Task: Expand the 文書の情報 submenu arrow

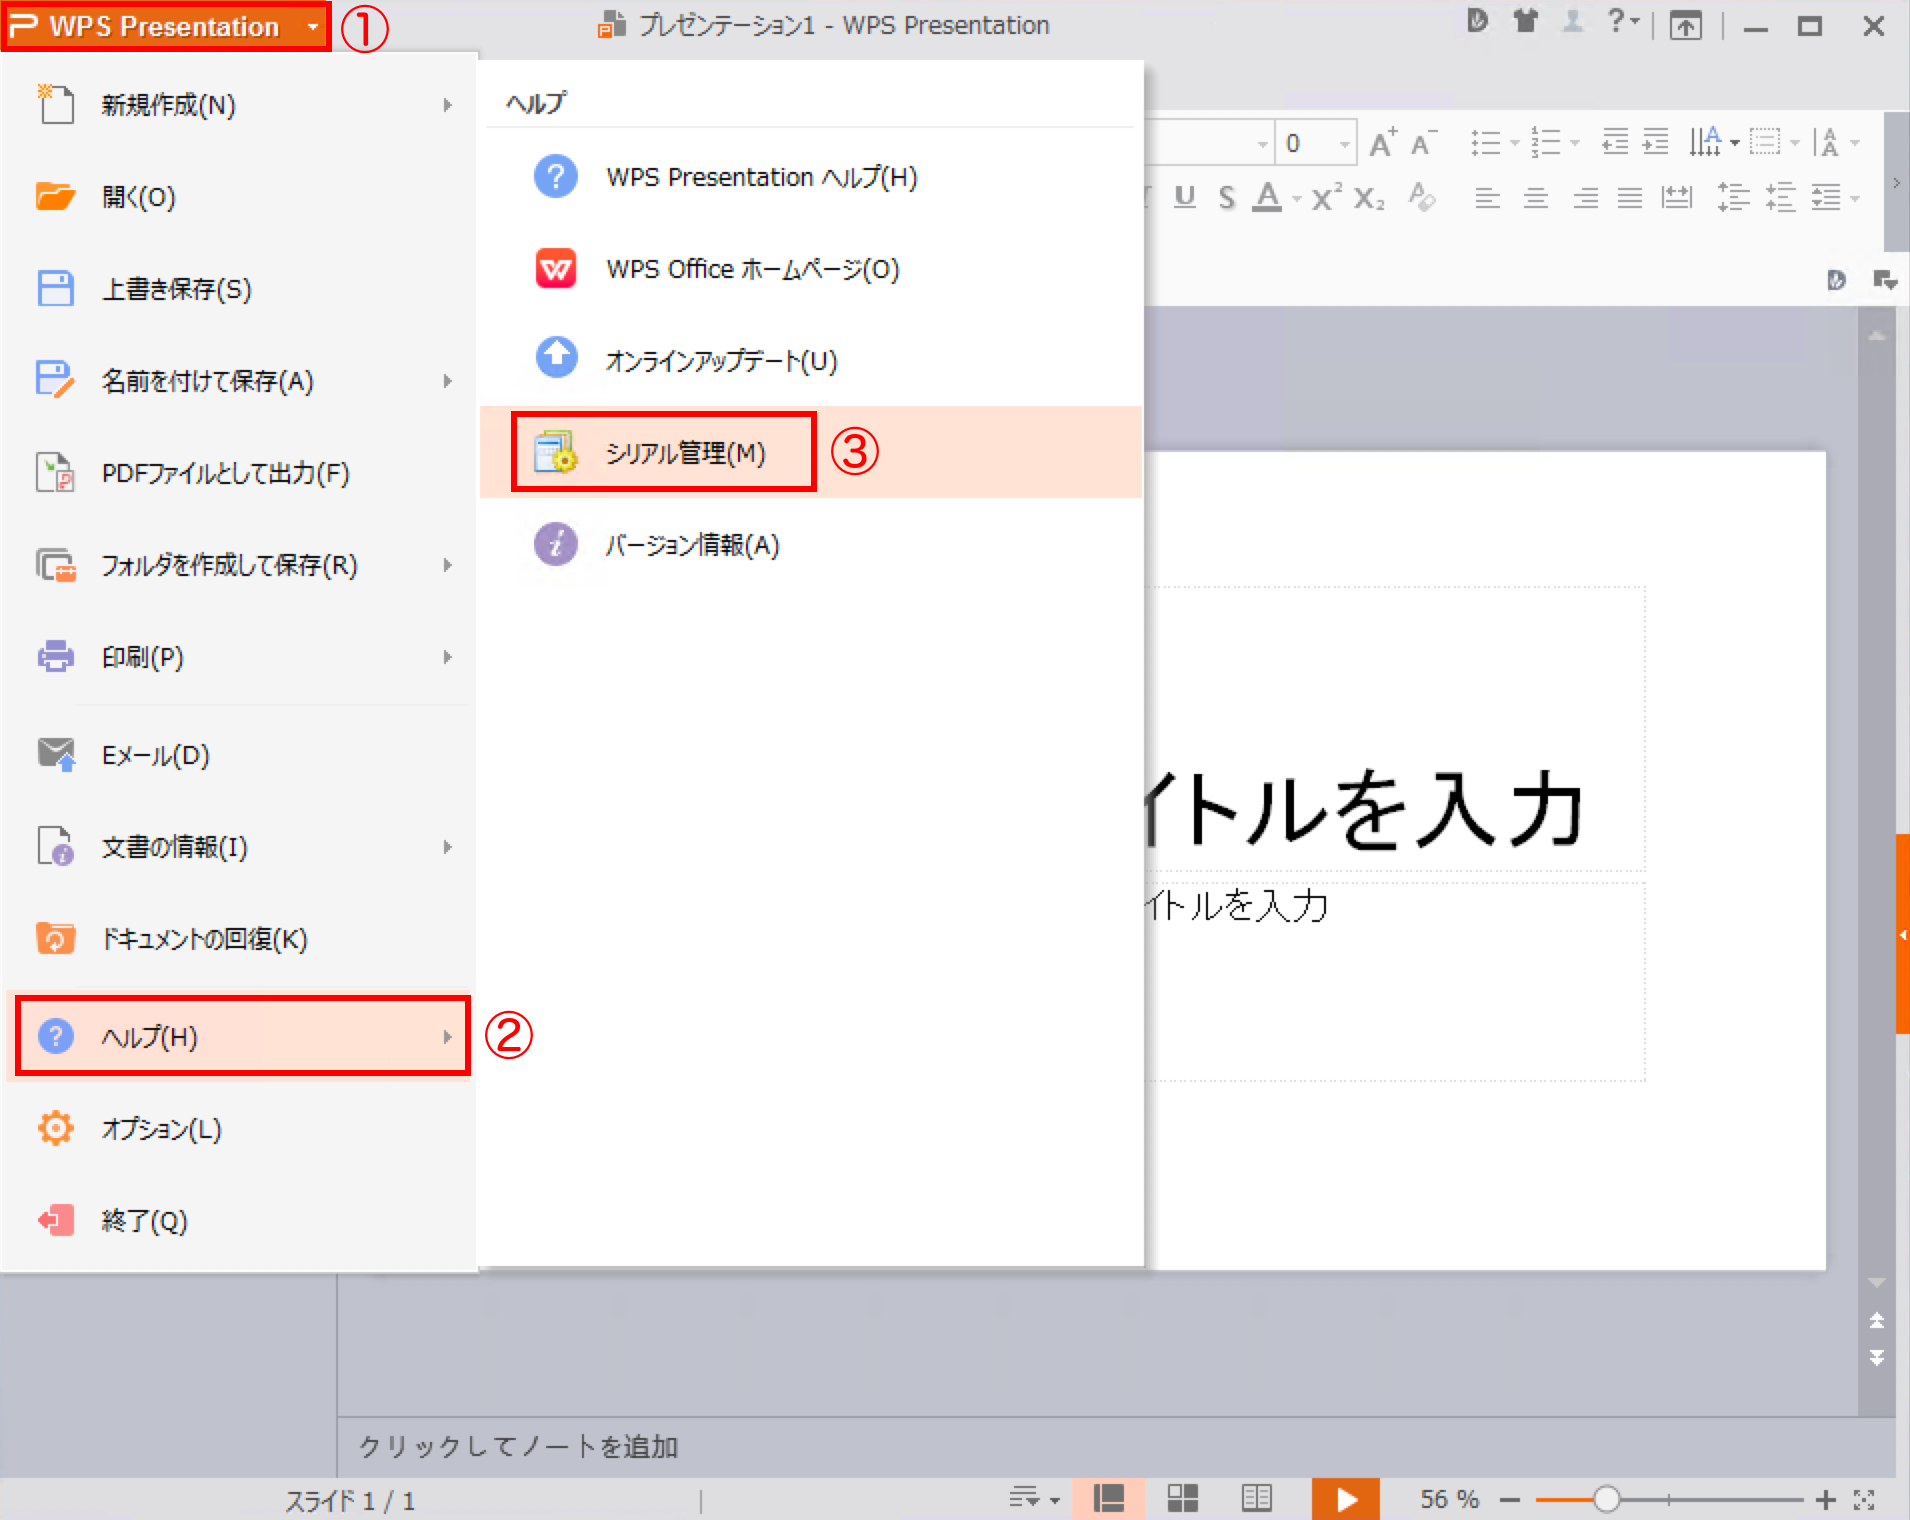Action: pos(448,847)
